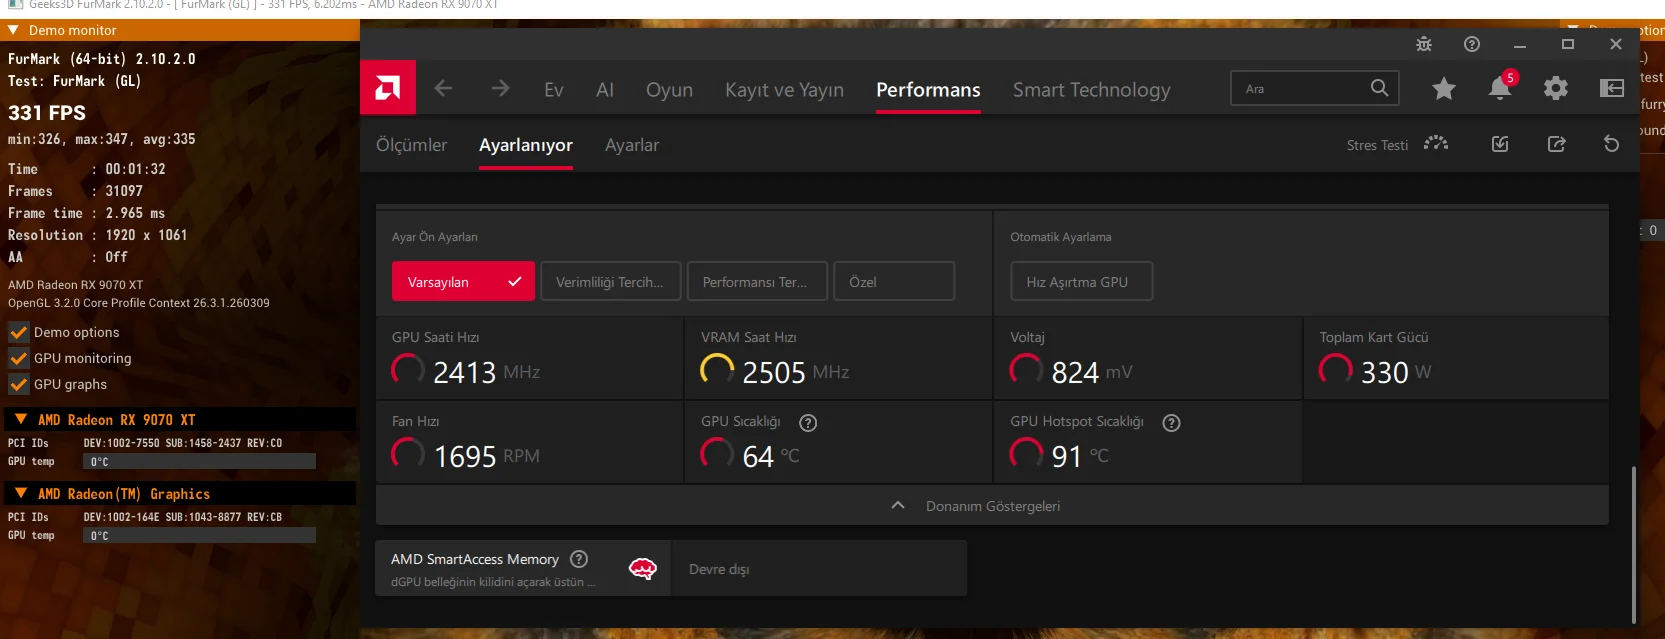The height and width of the screenshot is (639, 1665).
Task: Open the Performans tab
Action: 928,90
